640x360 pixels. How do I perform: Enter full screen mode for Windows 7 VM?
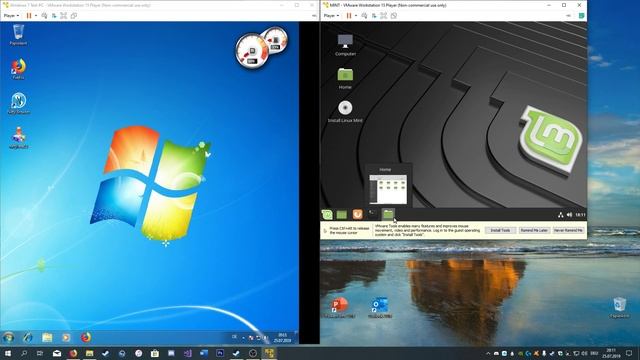[64, 16]
